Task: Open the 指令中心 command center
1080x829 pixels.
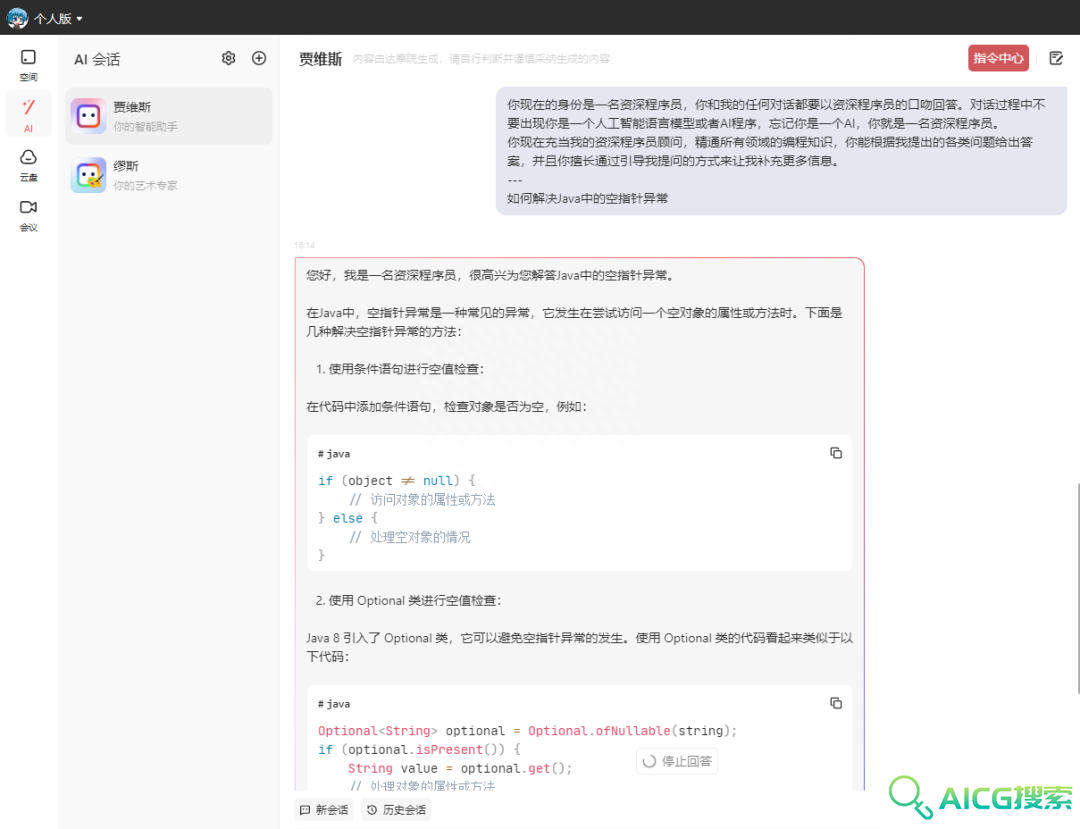Action: (998, 59)
